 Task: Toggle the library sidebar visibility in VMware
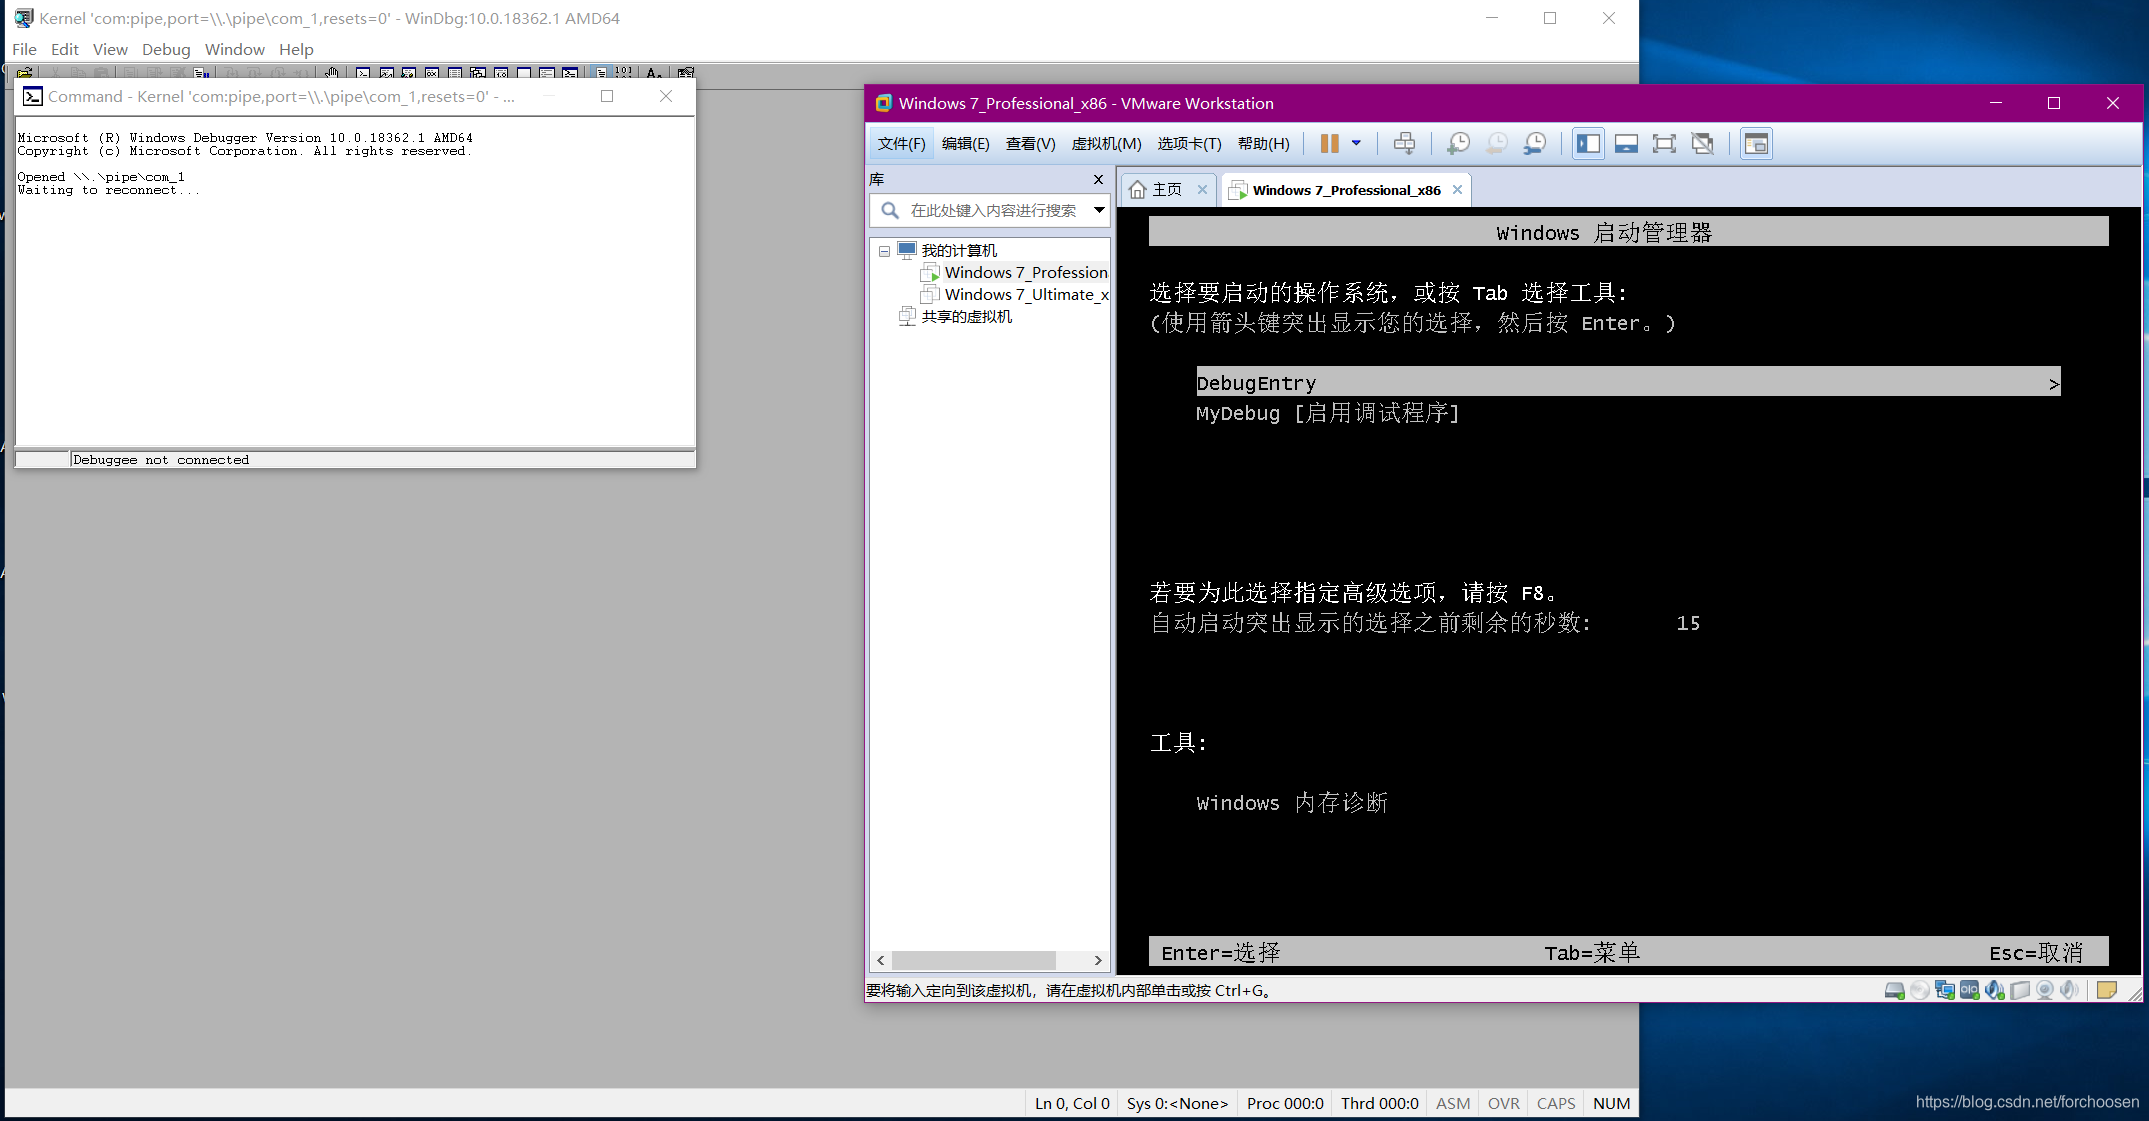(x=1588, y=143)
